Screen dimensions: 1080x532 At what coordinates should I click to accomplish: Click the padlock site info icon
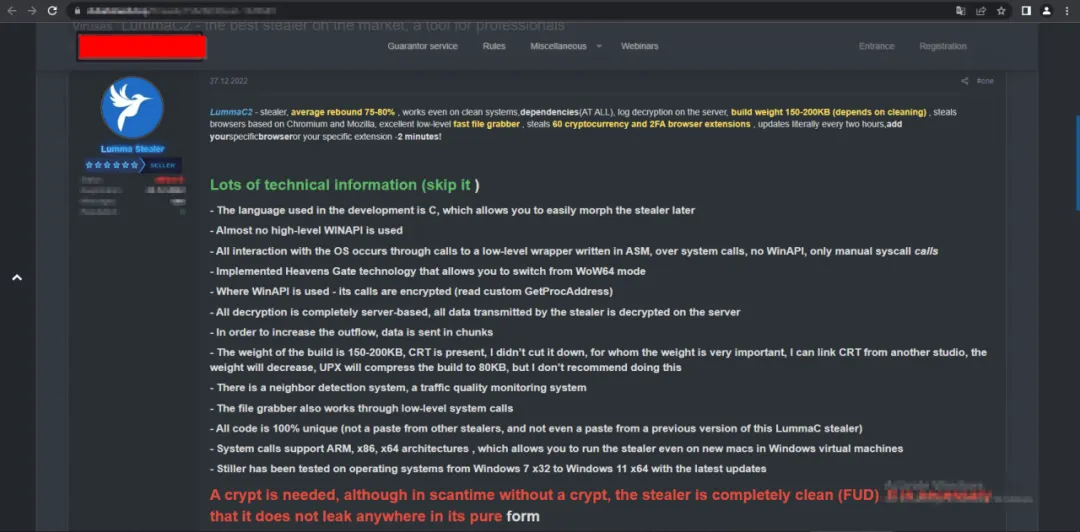coord(76,10)
